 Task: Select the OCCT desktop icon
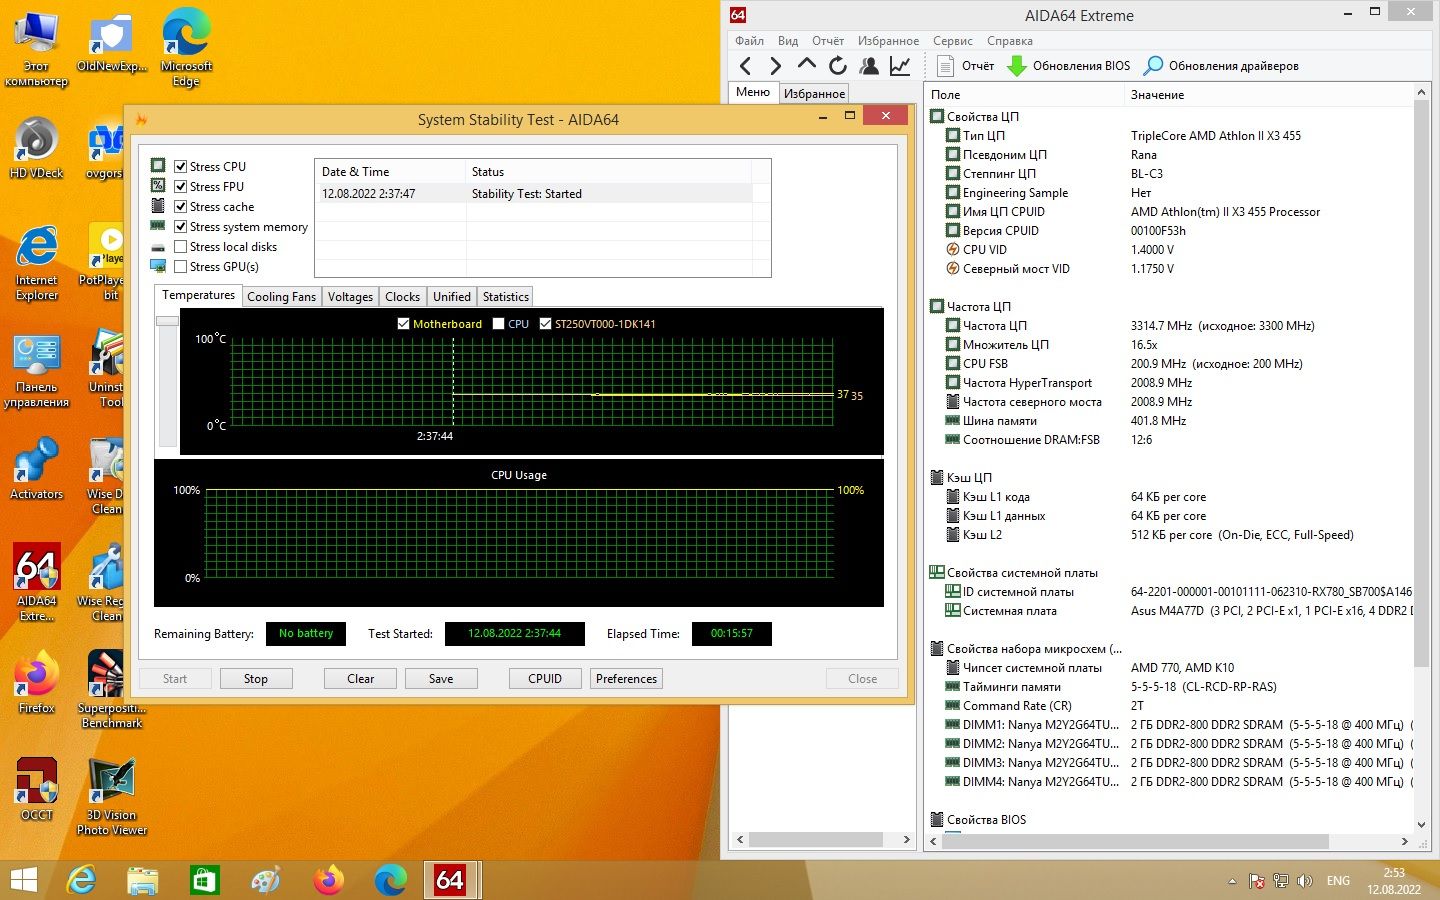pos(37,790)
